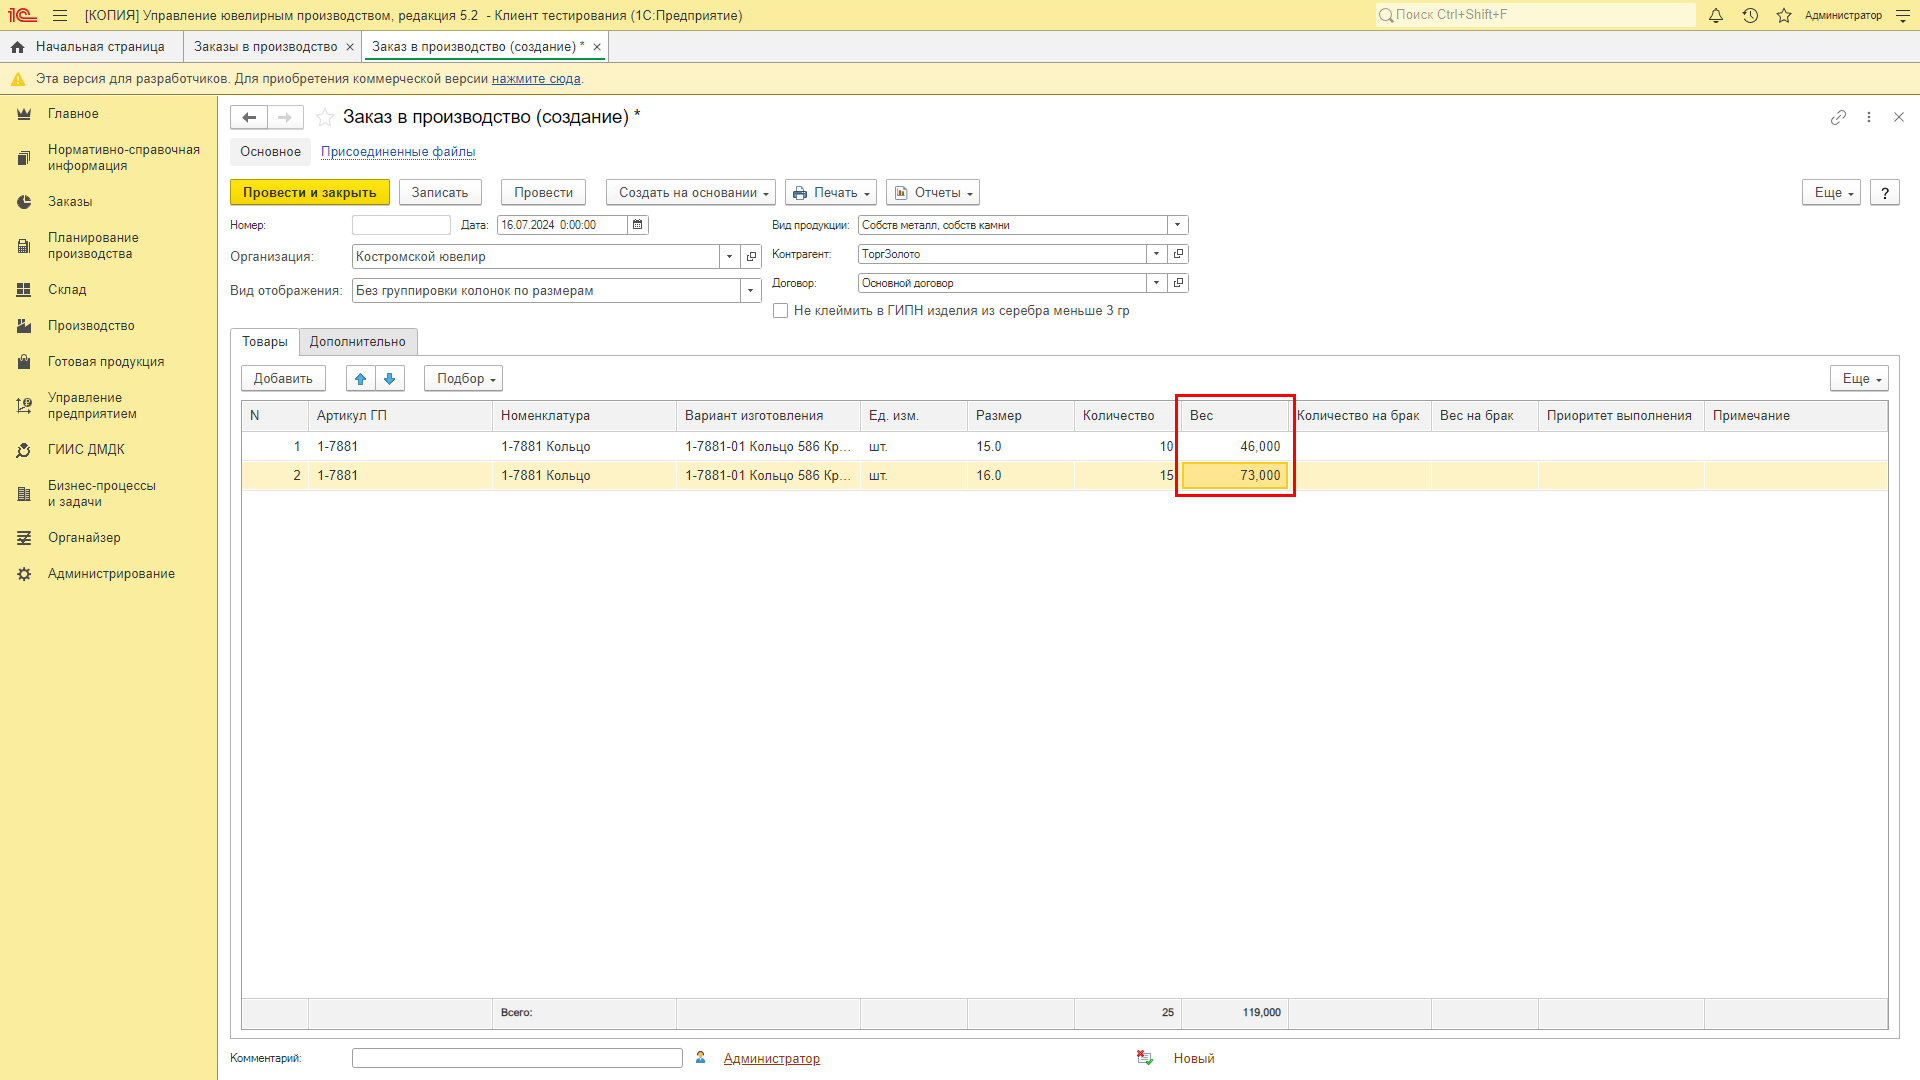Open Контрагент record with open icon
The width and height of the screenshot is (1920, 1080).
(1178, 254)
